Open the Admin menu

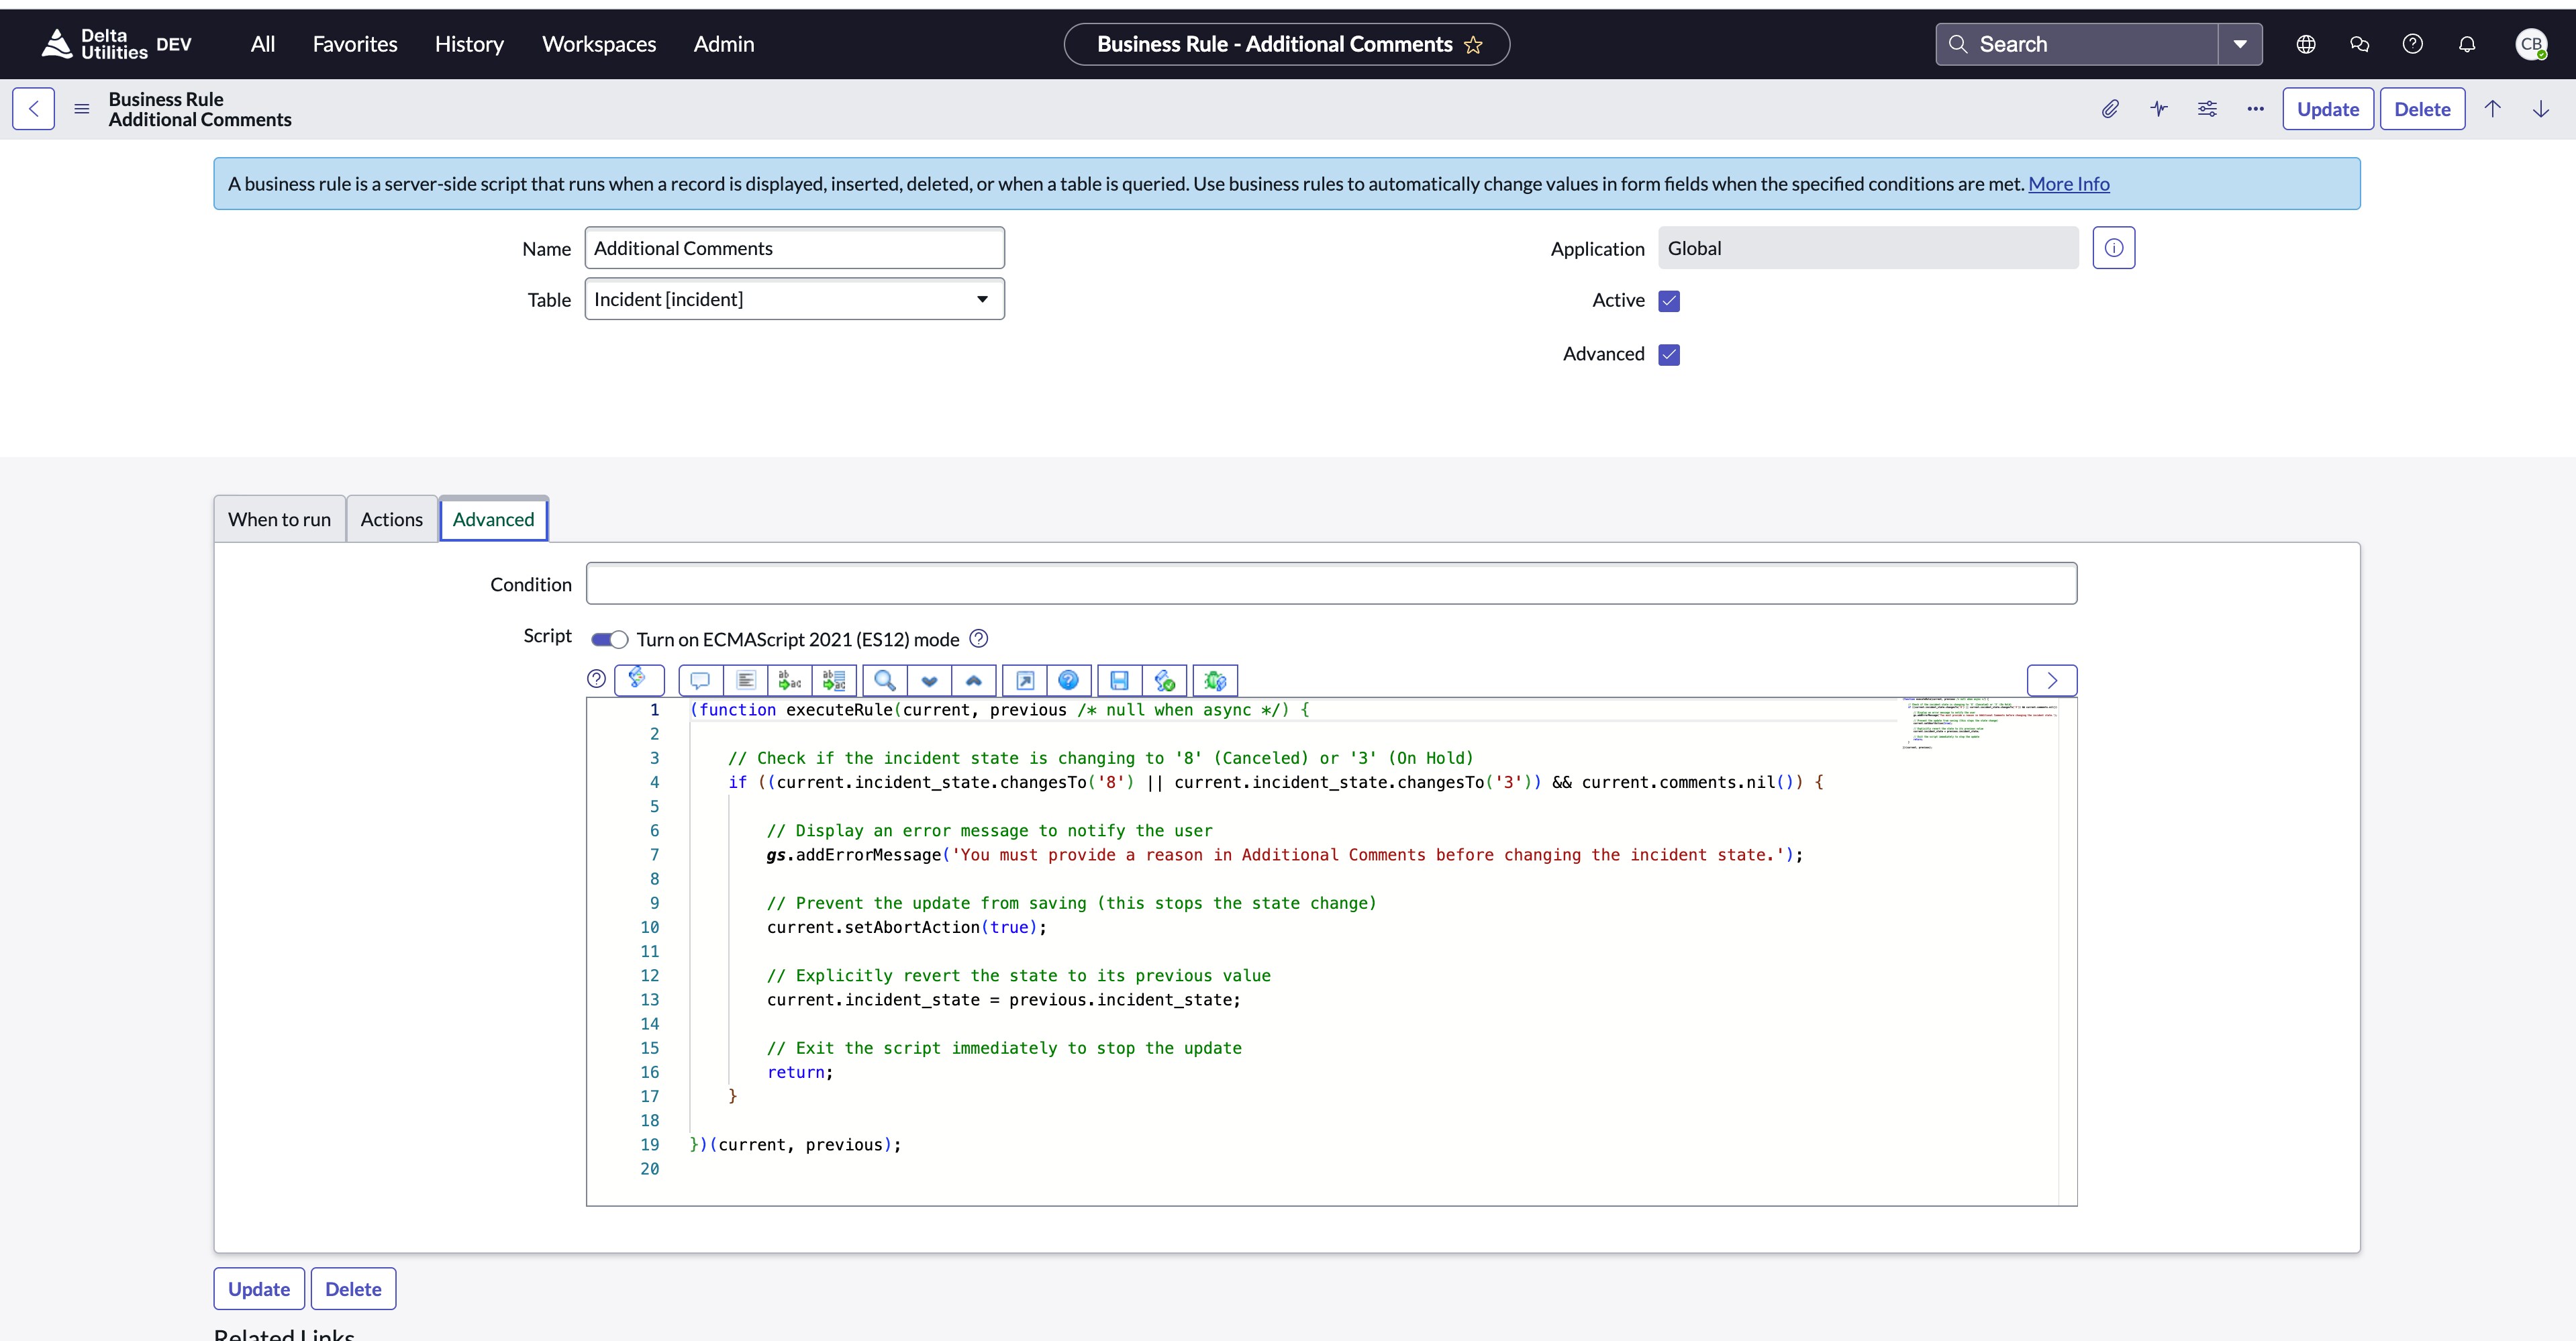point(723,44)
